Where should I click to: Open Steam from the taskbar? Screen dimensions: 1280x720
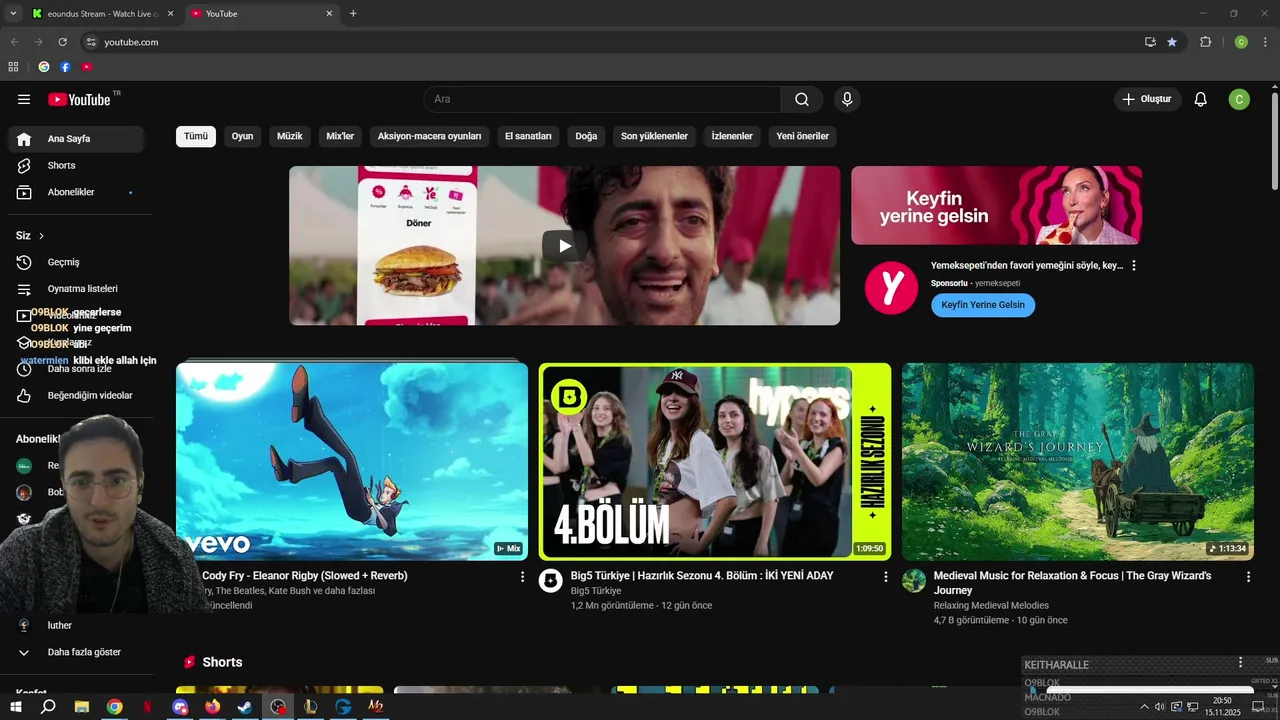click(x=245, y=706)
